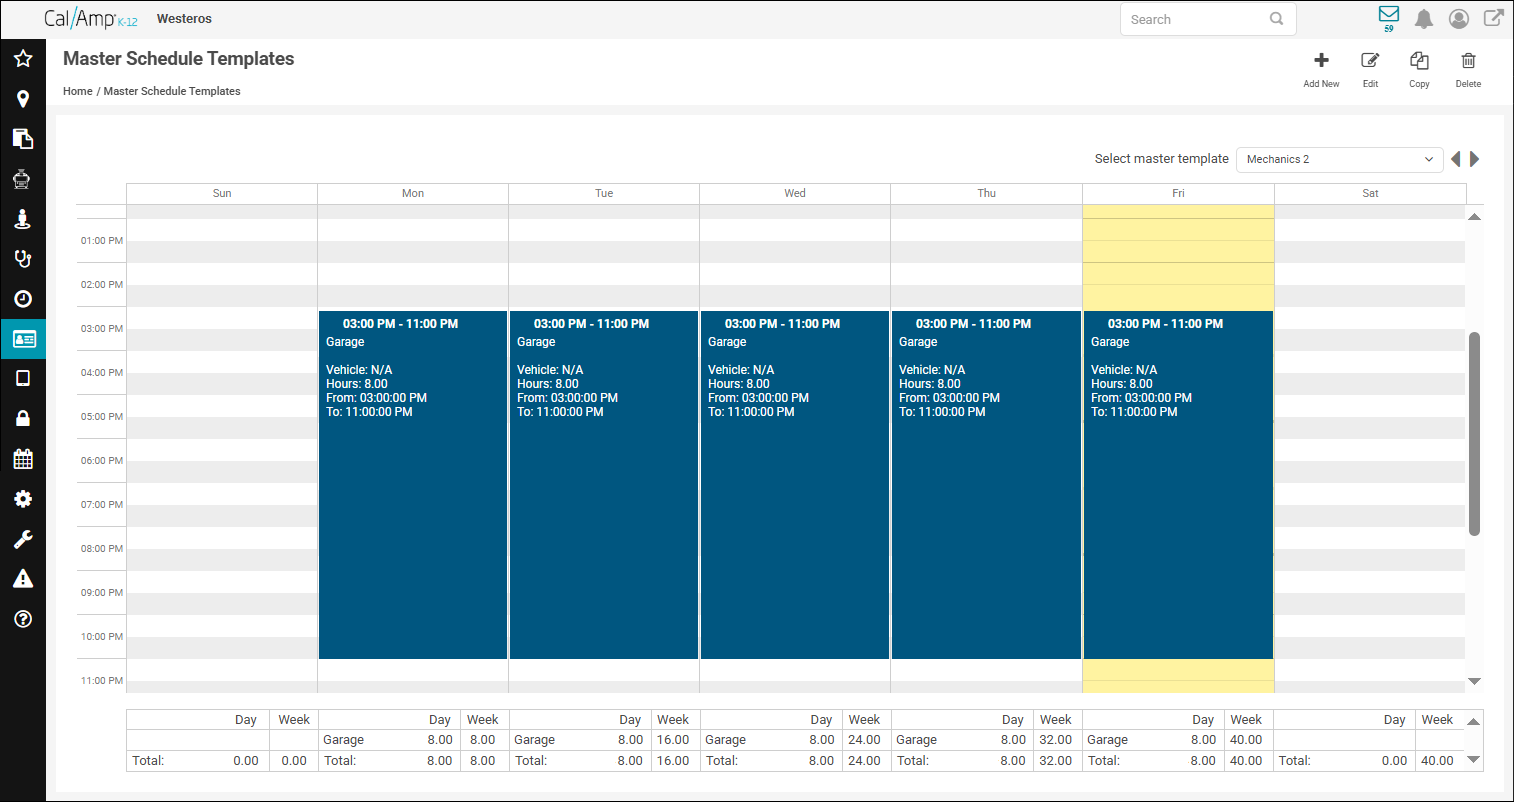Click Friday's 40.00 week total cell
The image size is (1514, 802).
1246,760
